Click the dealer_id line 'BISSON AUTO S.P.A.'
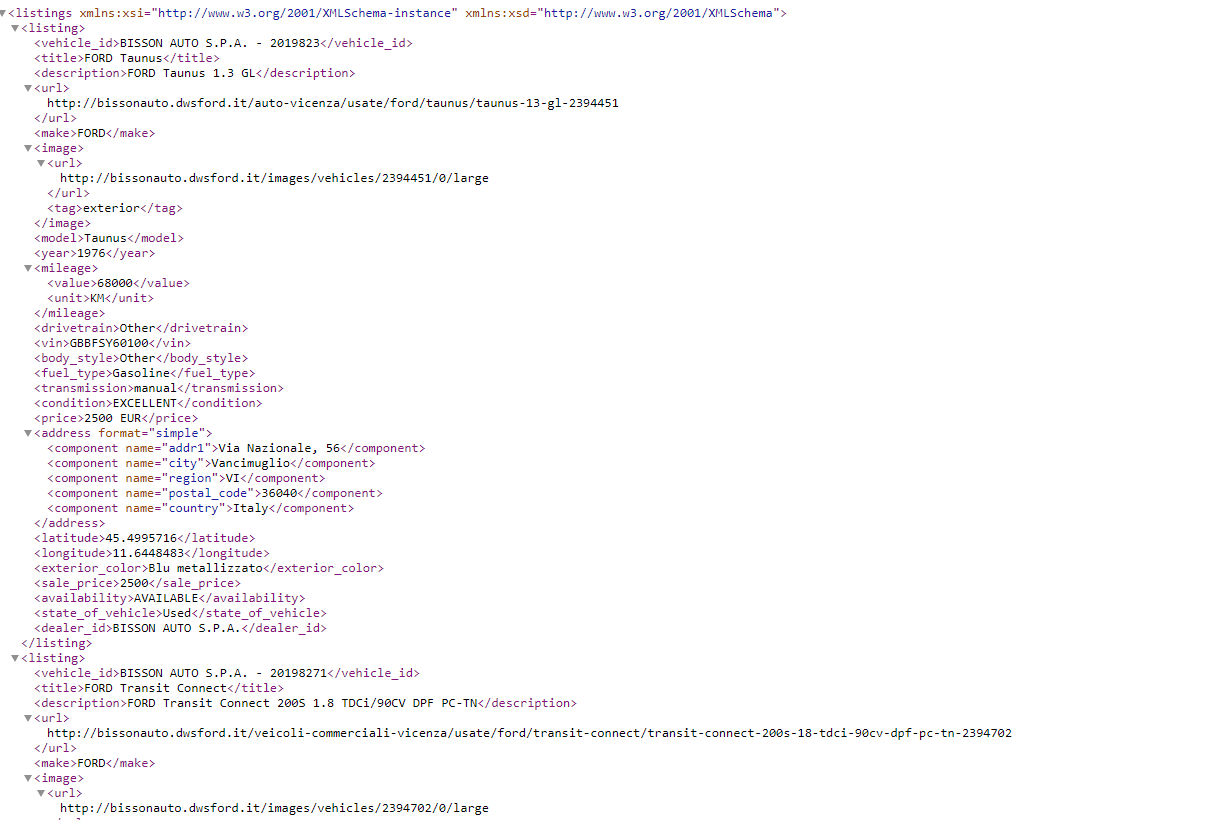Image resolution: width=1209 pixels, height=820 pixels. (180, 628)
